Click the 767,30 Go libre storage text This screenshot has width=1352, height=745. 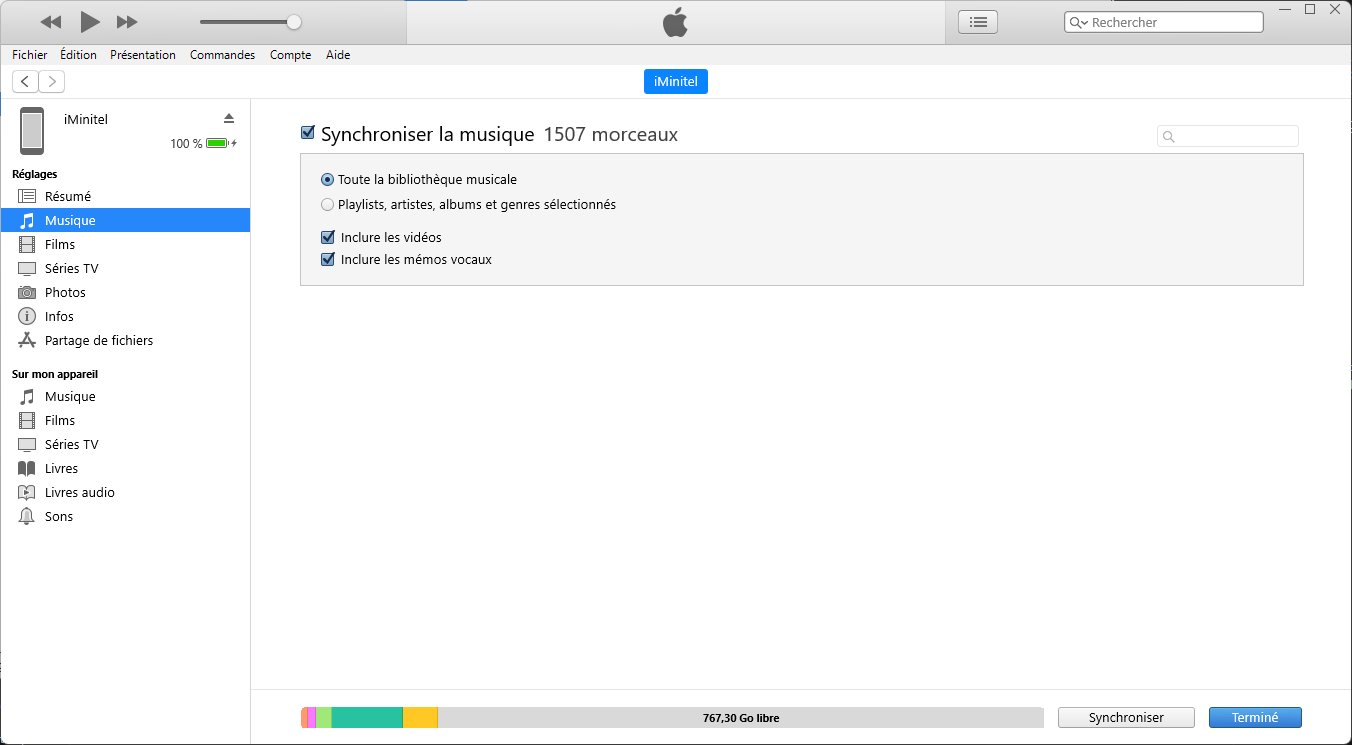[x=741, y=718]
